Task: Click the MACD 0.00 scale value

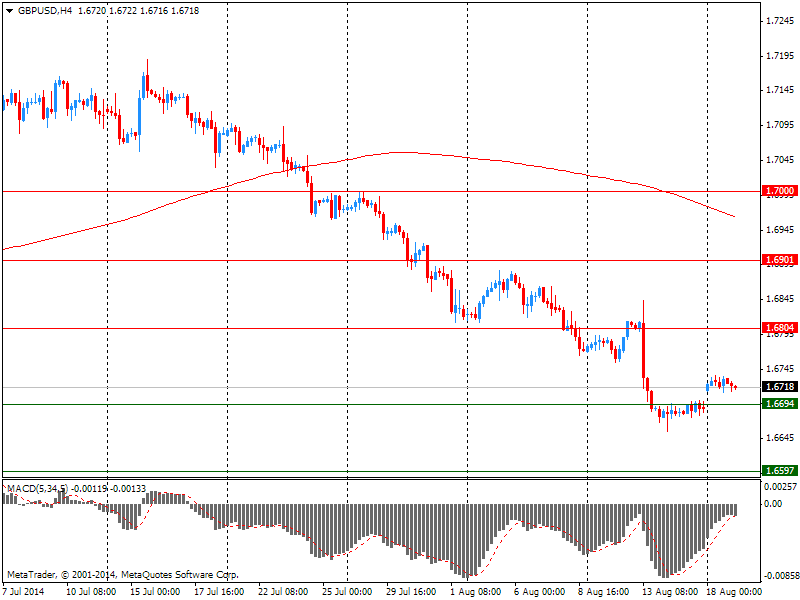Action: [x=773, y=504]
